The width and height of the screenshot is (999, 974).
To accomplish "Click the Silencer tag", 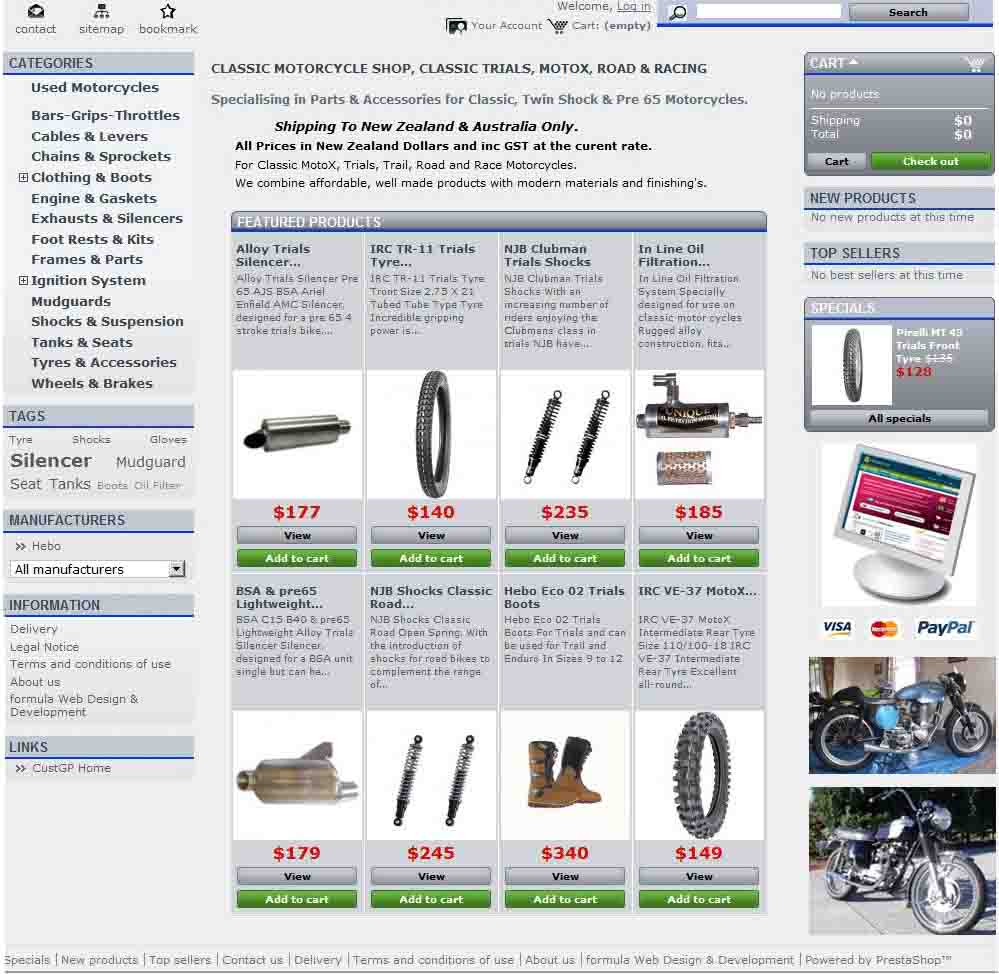I will (x=51, y=461).
